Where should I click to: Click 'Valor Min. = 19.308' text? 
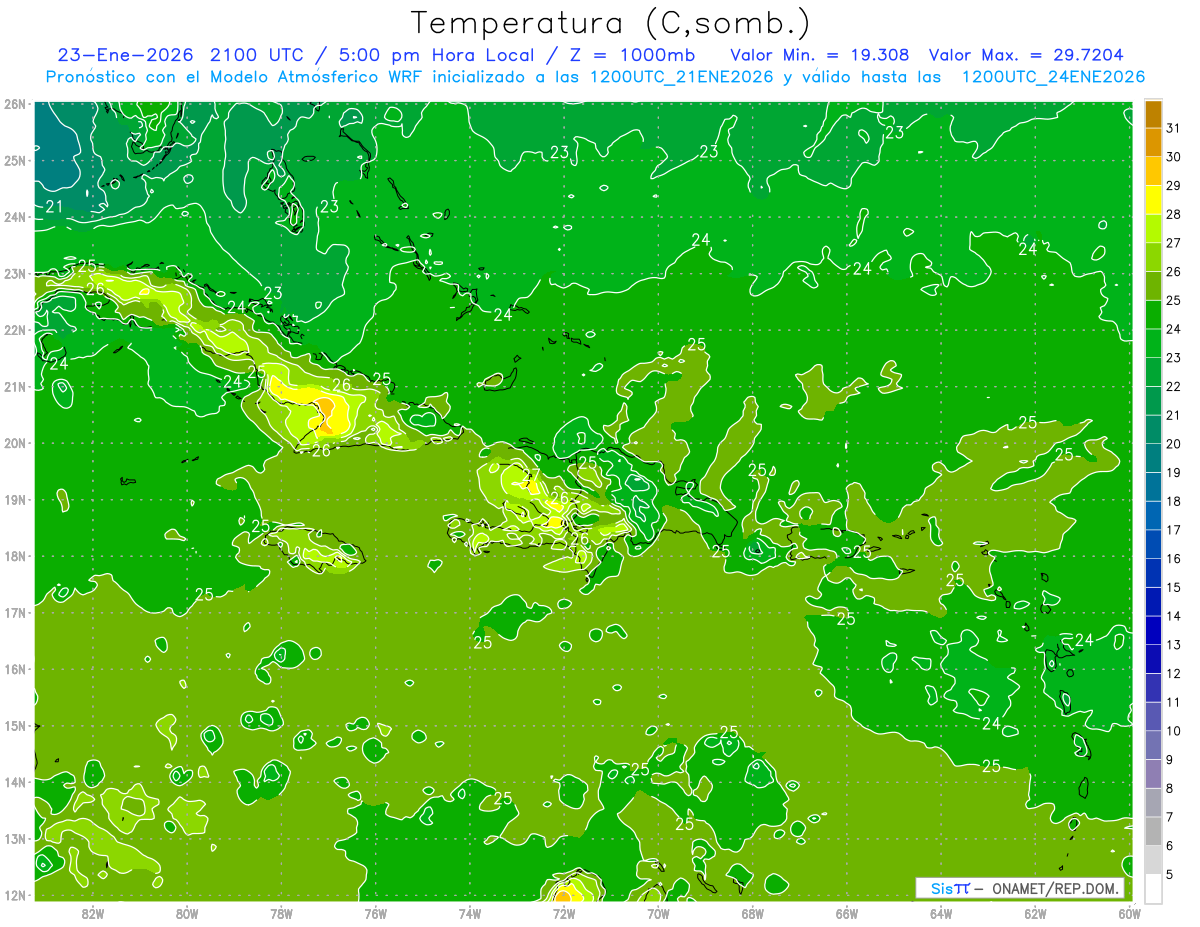[x=820, y=55]
